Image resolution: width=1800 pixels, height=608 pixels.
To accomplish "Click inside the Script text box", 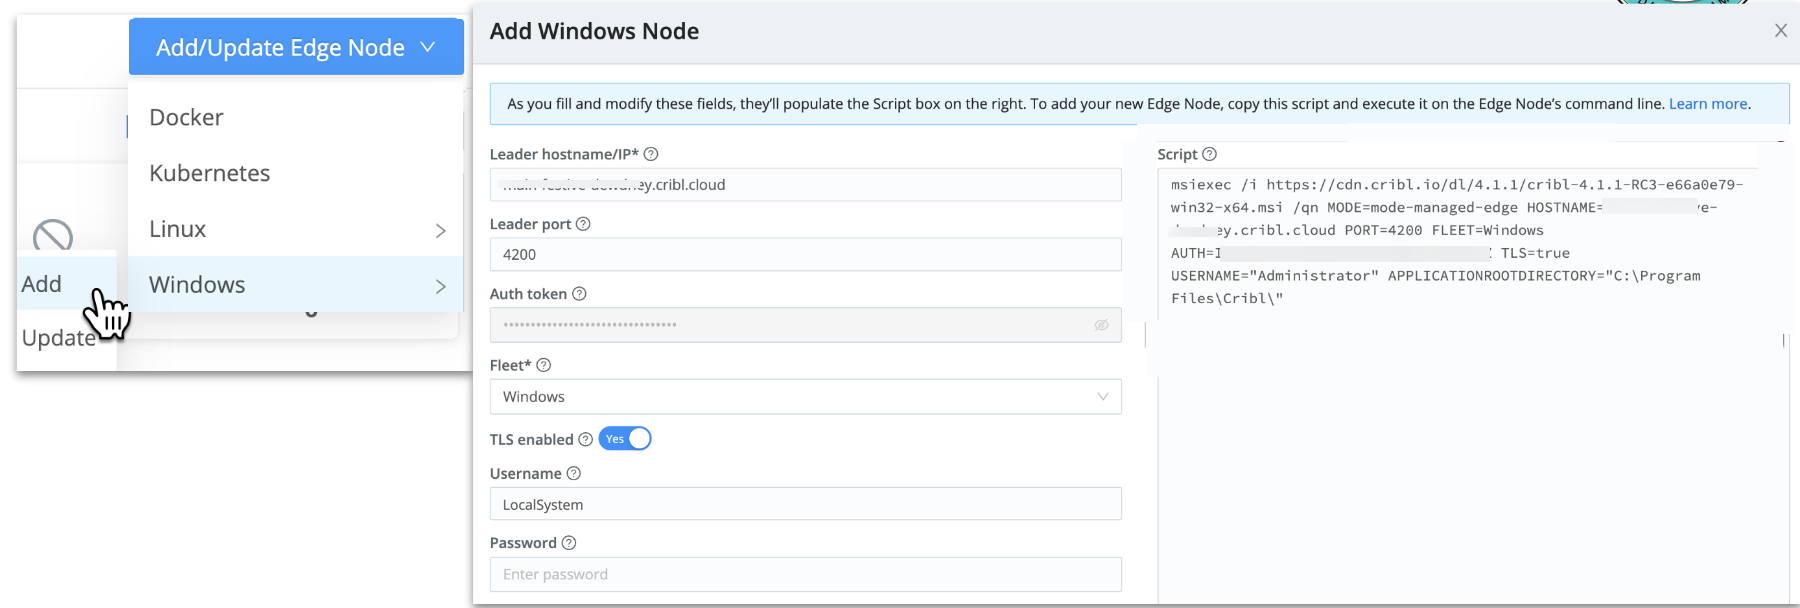I will tap(1473, 385).
